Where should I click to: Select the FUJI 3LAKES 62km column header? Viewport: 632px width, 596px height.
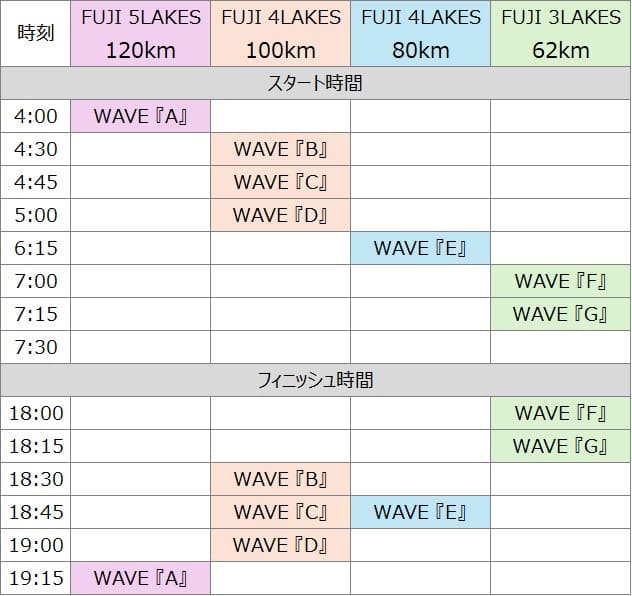tap(561, 33)
